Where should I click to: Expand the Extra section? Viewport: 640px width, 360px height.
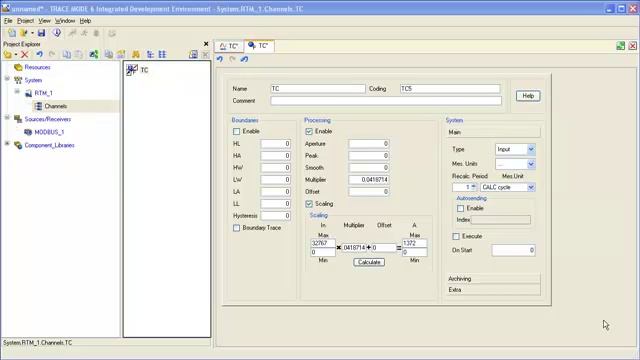[493, 290]
